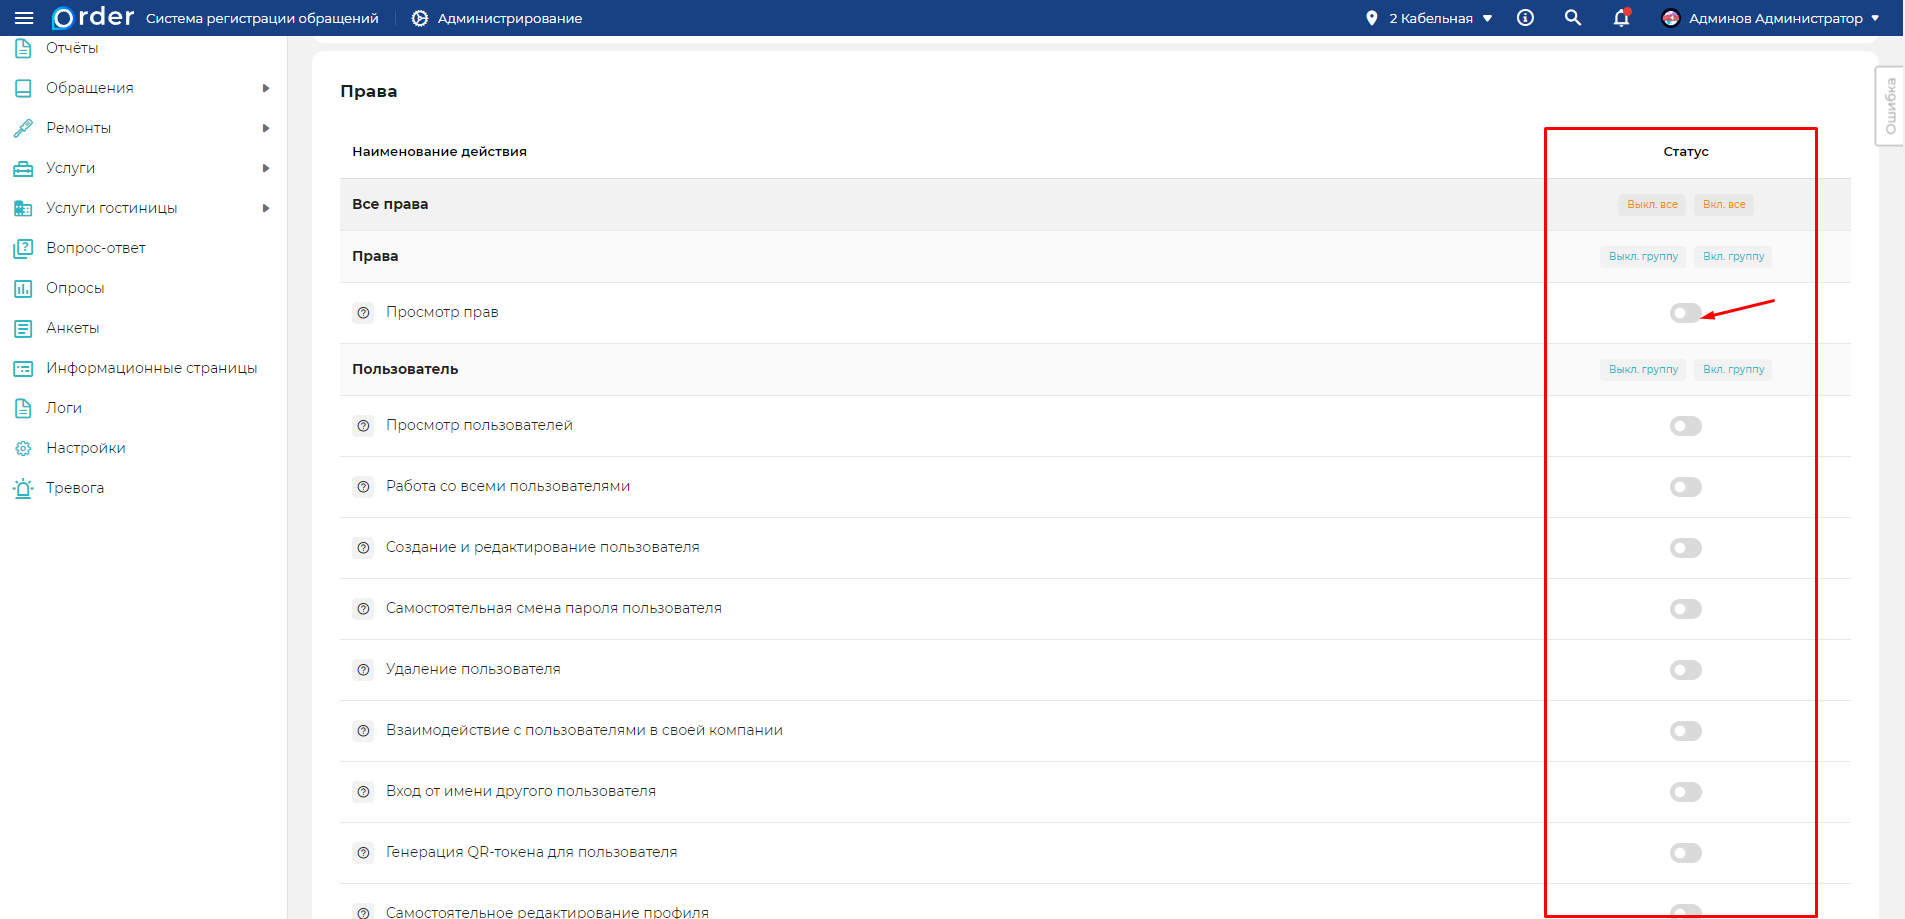This screenshot has height=919, width=1905.
Task: Toggle the Удаление пользователя switch
Action: tap(1685, 670)
